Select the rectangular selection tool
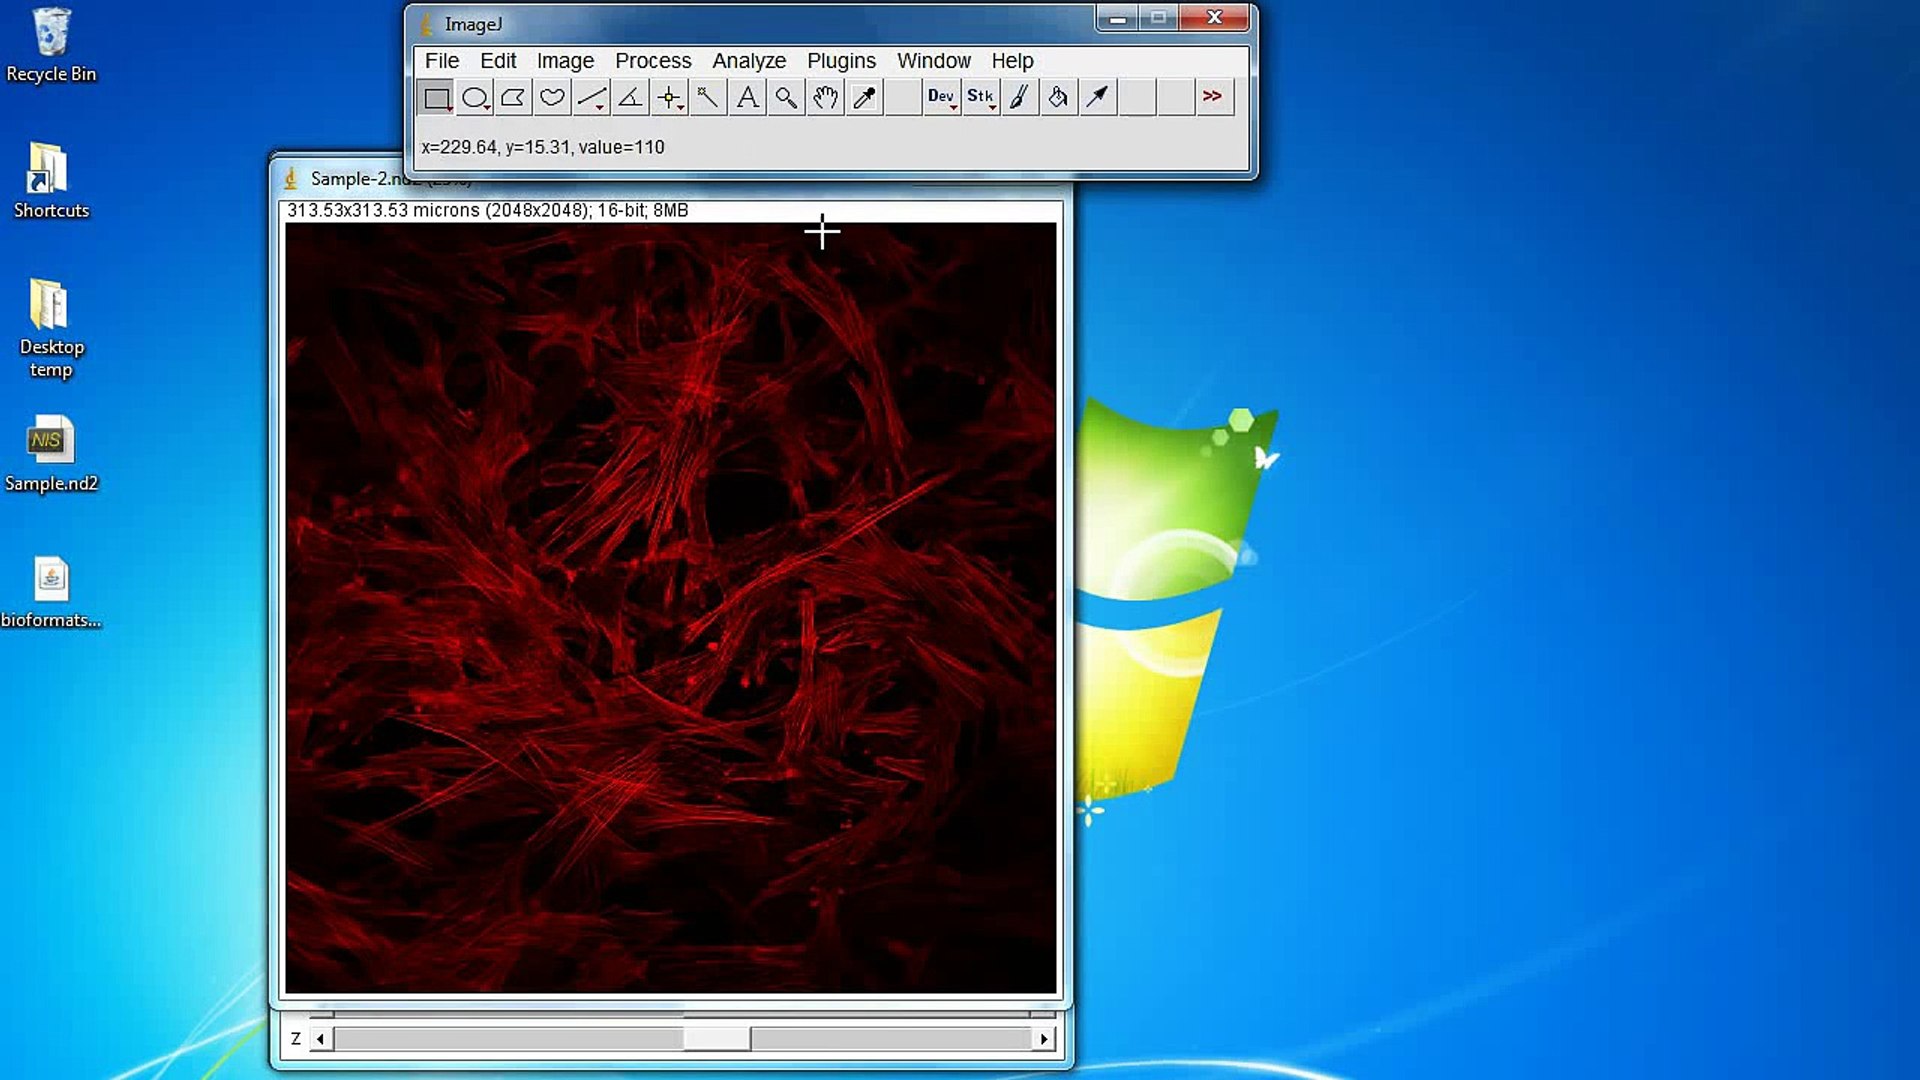 click(436, 96)
